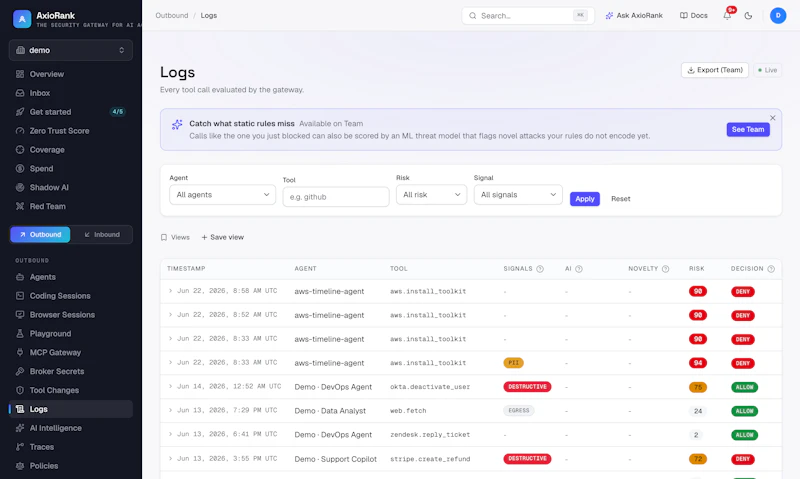
Task: Expand the 8:58 AM log row
Action: tap(170, 291)
